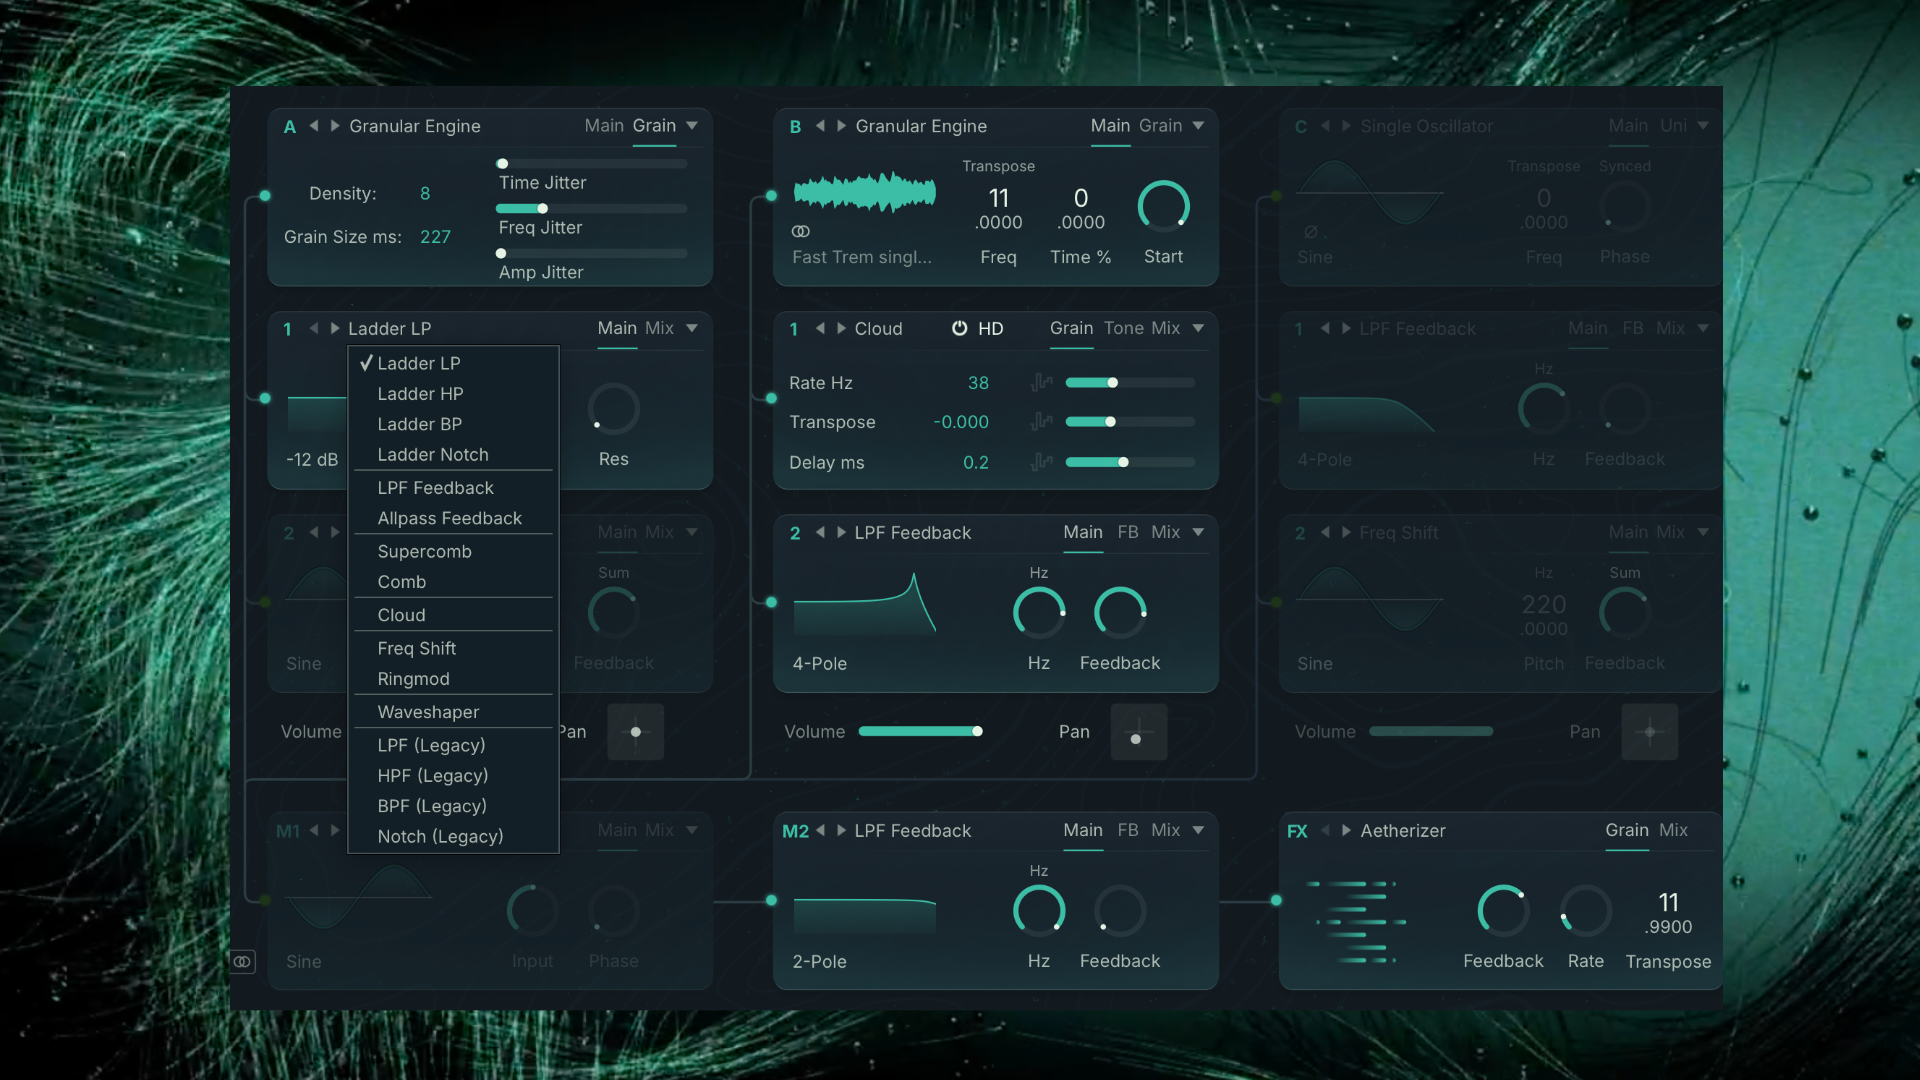Open the Engine A options dropdown arrow
The width and height of the screenshot is (1920, 1080).
click(x=692, y=126)
